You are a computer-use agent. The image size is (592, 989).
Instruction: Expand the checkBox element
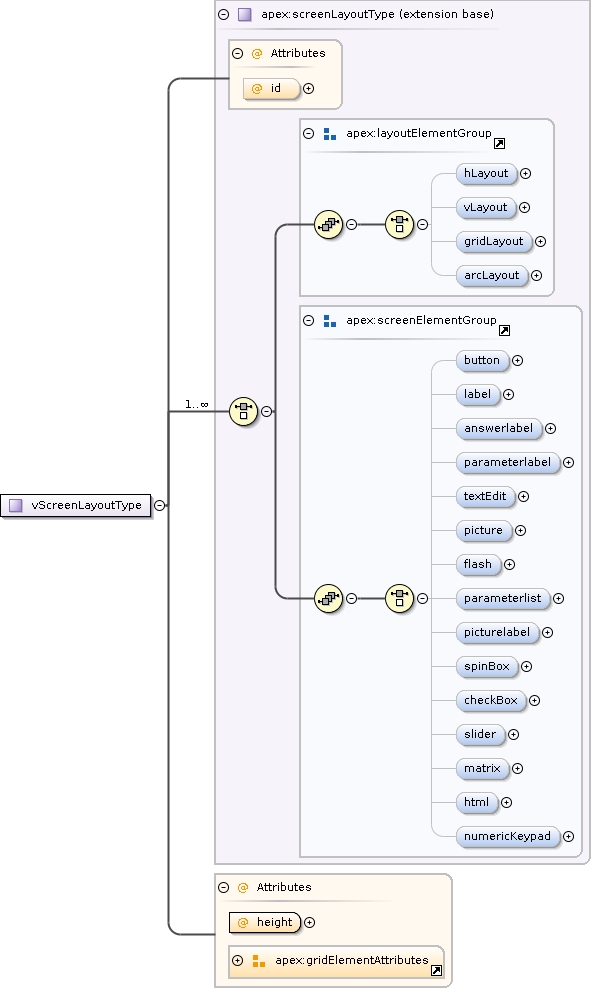point(535,701)
